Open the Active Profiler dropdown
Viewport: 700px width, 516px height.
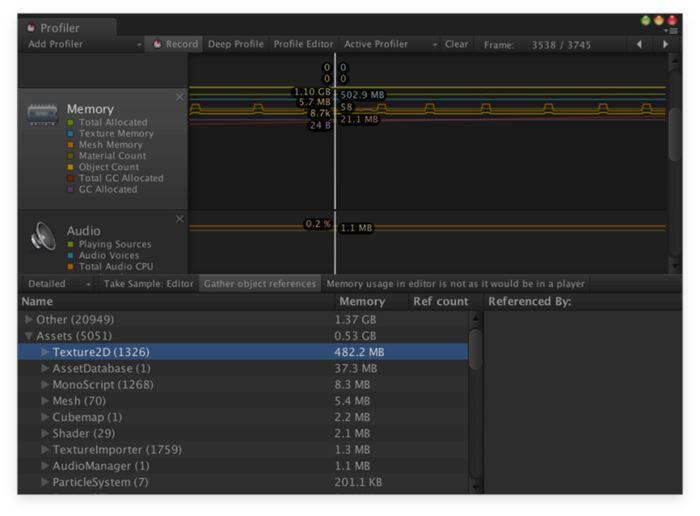390,44
